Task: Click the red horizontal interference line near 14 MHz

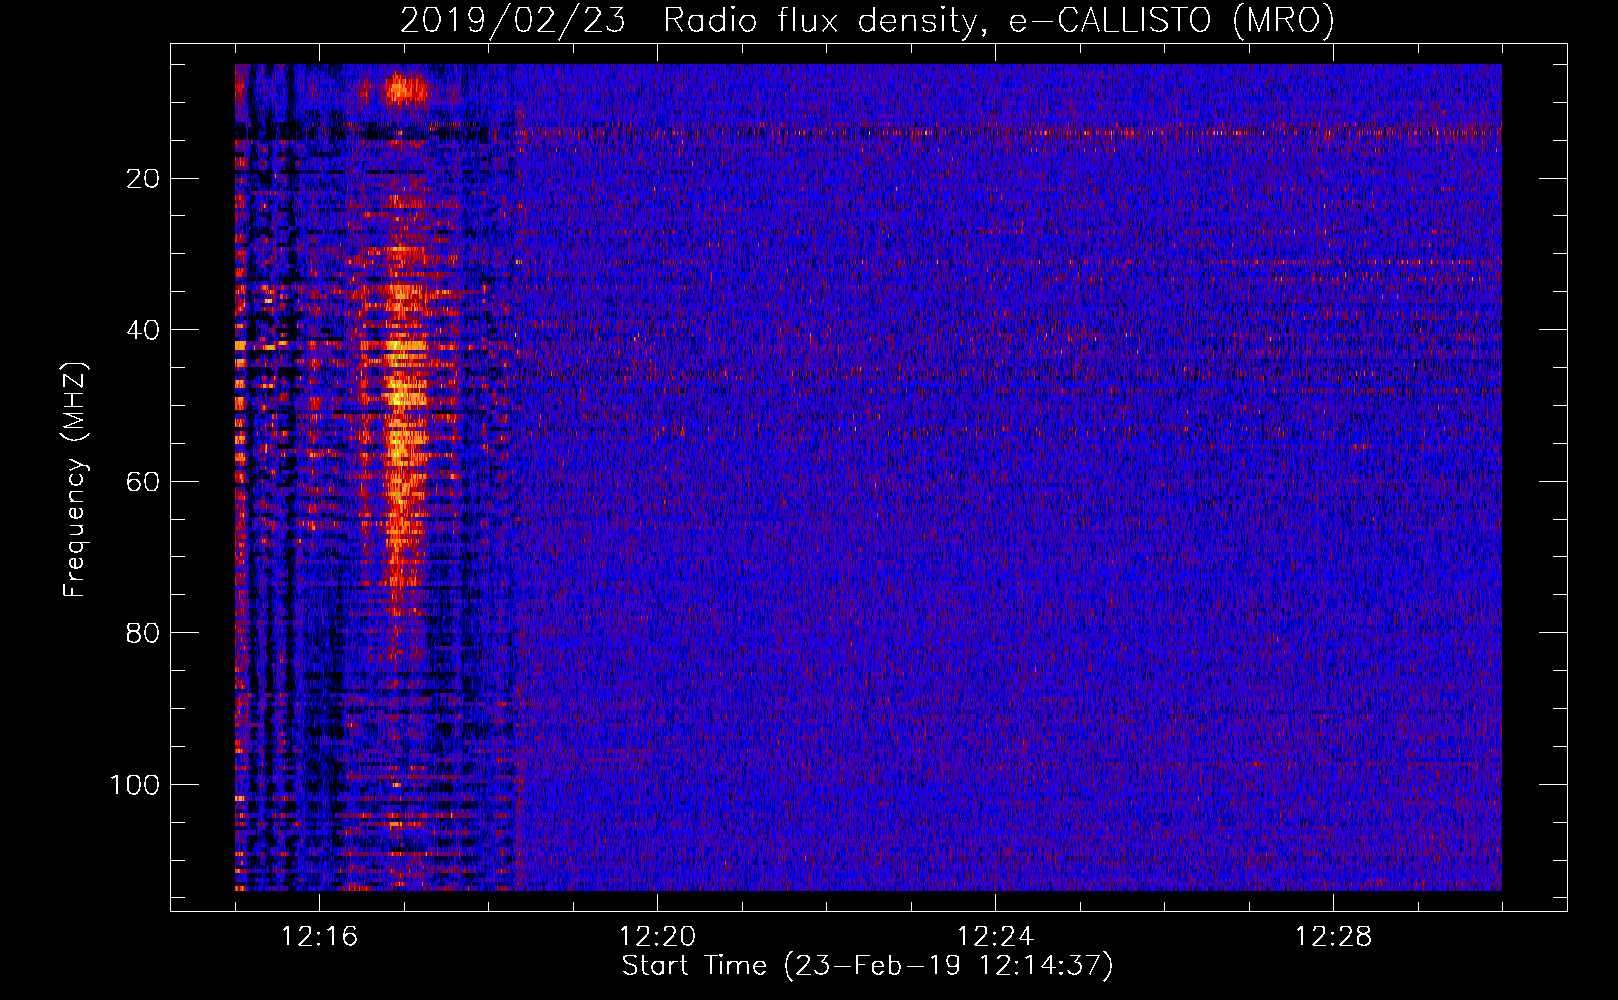Action: click(x=1008, y=131)
